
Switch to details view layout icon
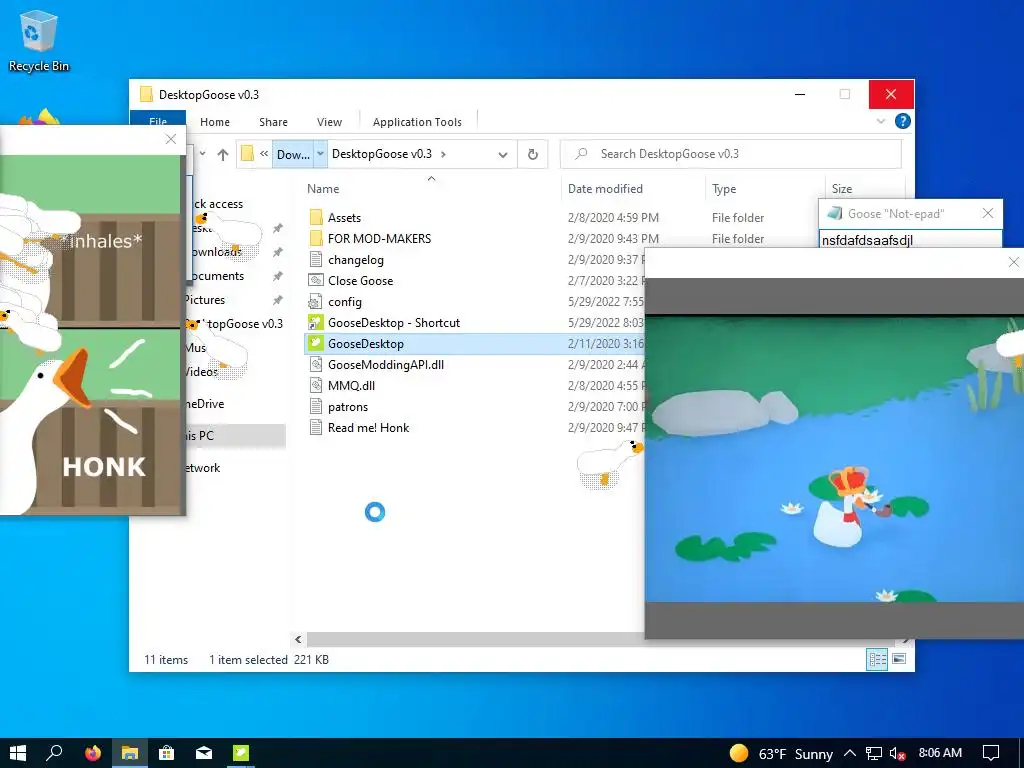(x=877, y=660)
